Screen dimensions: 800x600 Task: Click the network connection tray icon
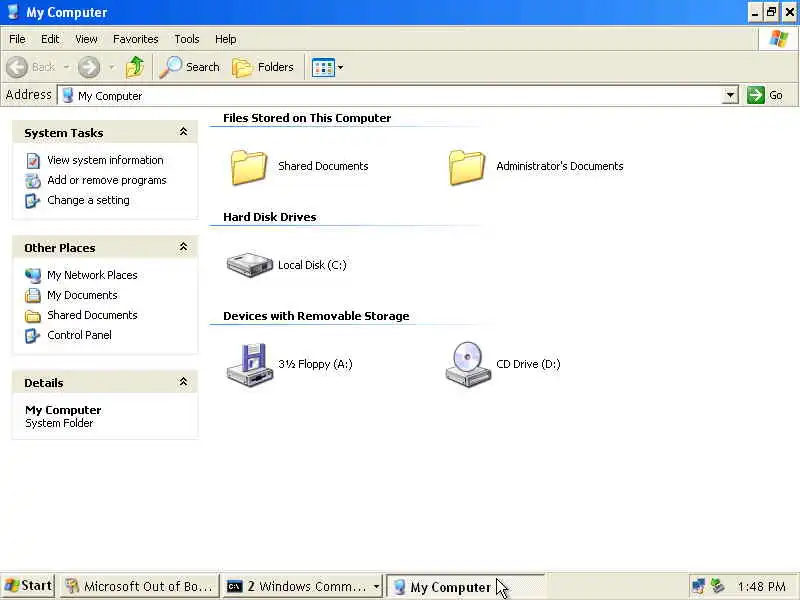coord(698,586)
